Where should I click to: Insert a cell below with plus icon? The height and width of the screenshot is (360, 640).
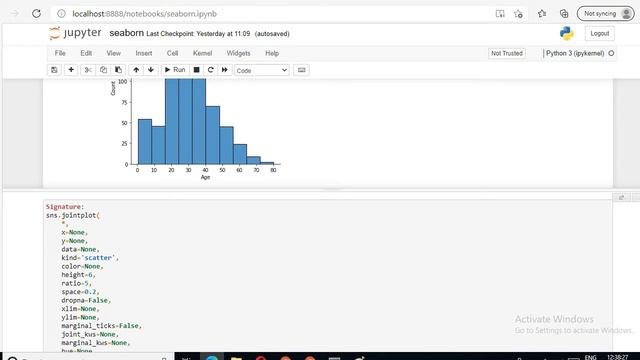[71, 70]
